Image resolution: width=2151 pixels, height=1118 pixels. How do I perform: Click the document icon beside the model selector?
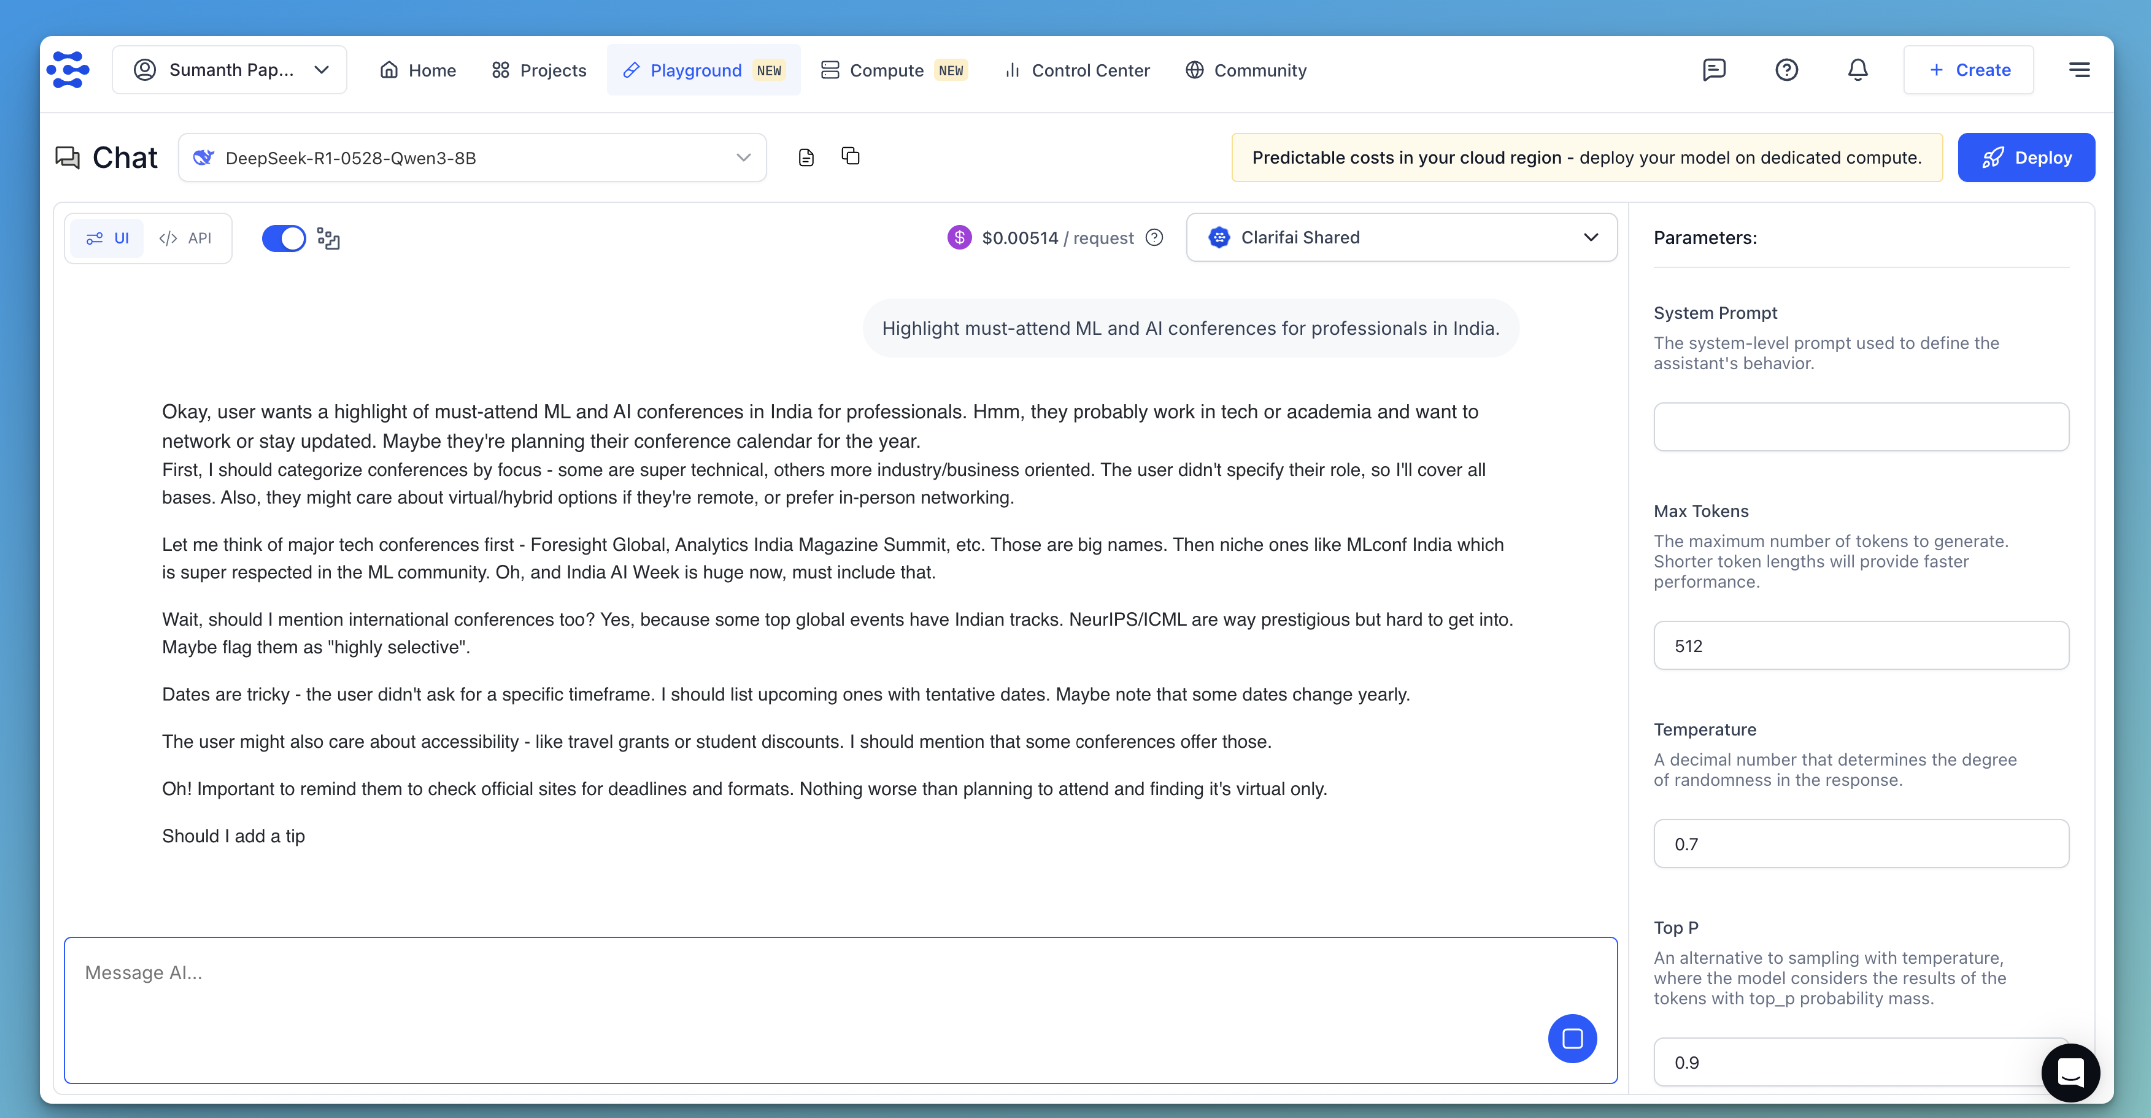click(x=806, y=157)
